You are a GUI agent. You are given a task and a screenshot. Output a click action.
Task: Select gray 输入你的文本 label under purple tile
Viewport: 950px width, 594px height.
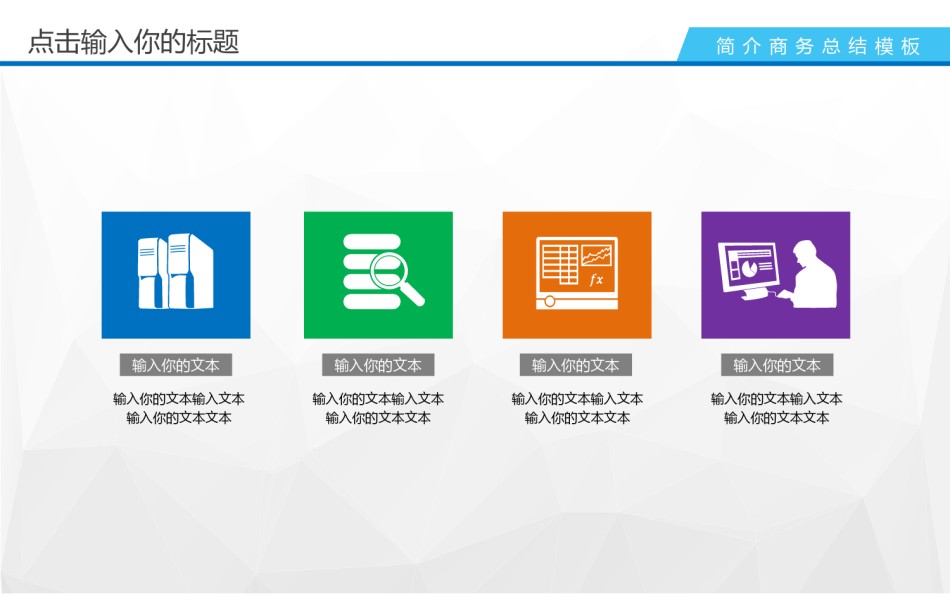click(777, 365)
